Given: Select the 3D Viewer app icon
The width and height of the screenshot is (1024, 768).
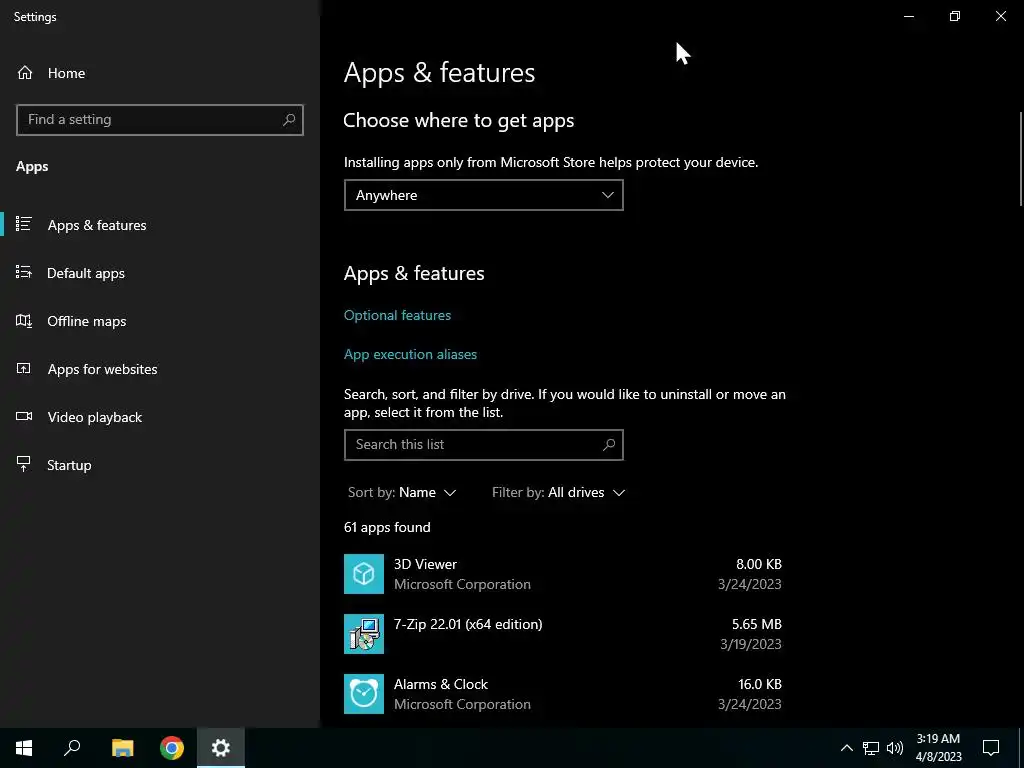Looking at the screenshot, I should tap(364, 574).
